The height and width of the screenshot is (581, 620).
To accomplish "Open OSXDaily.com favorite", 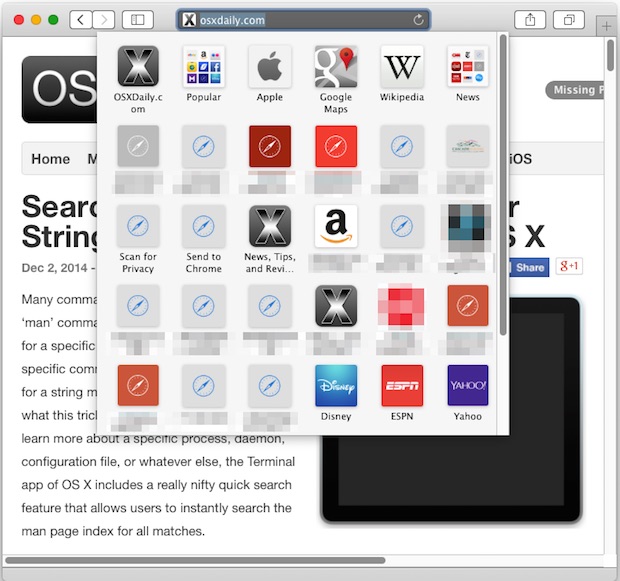I will tap(138, 79).
